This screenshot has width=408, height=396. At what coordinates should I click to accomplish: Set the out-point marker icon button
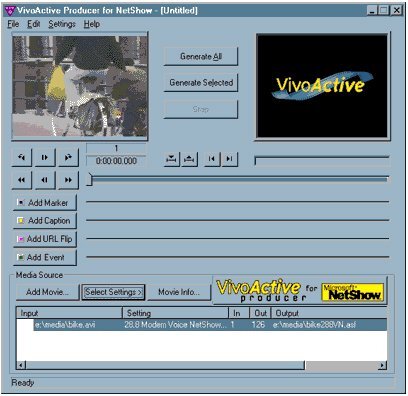coord(189,159)
